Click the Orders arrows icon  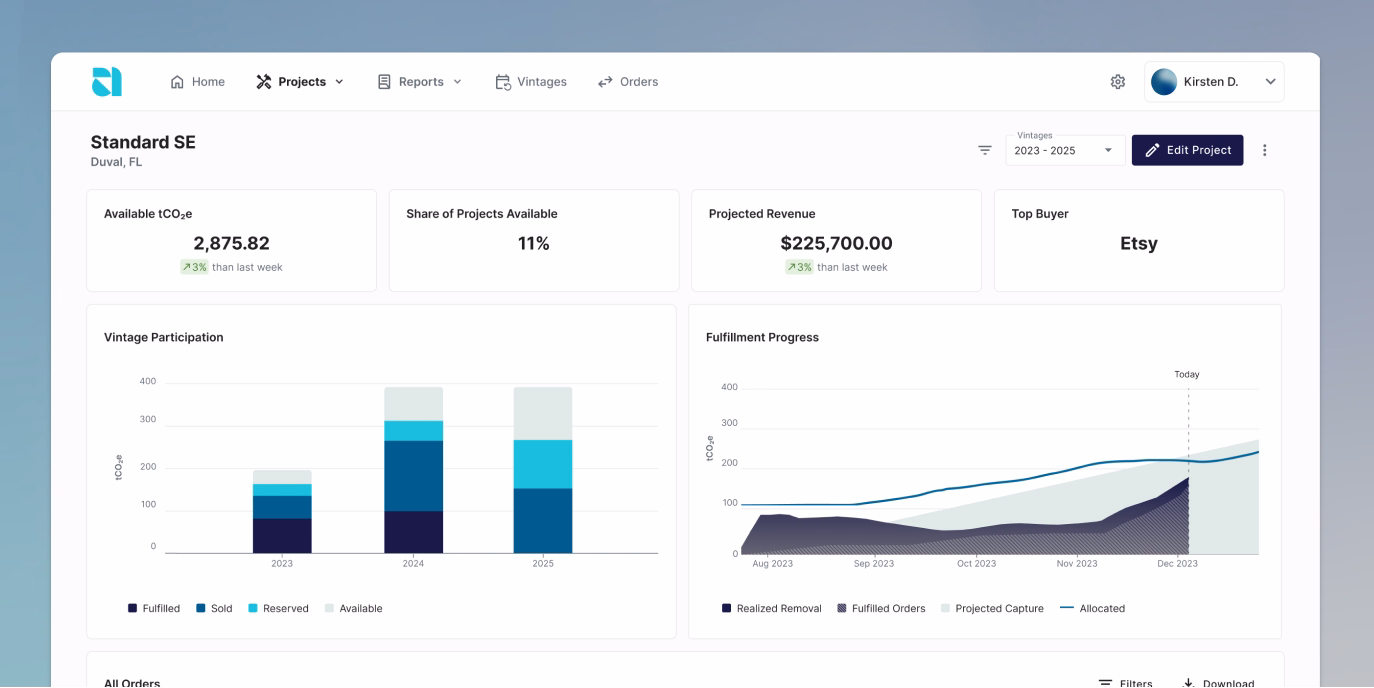pyautogui.click(x=605, y=82)
